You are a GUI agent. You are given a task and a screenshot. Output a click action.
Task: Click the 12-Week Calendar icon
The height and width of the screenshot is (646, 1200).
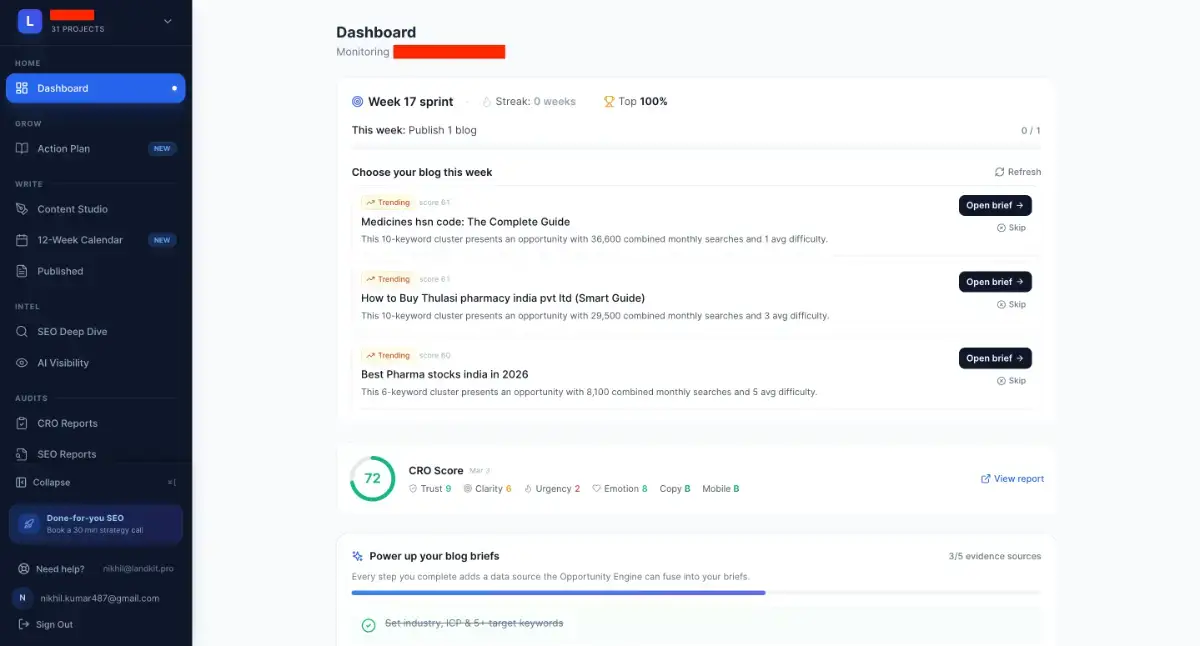[x=22, y=240]
